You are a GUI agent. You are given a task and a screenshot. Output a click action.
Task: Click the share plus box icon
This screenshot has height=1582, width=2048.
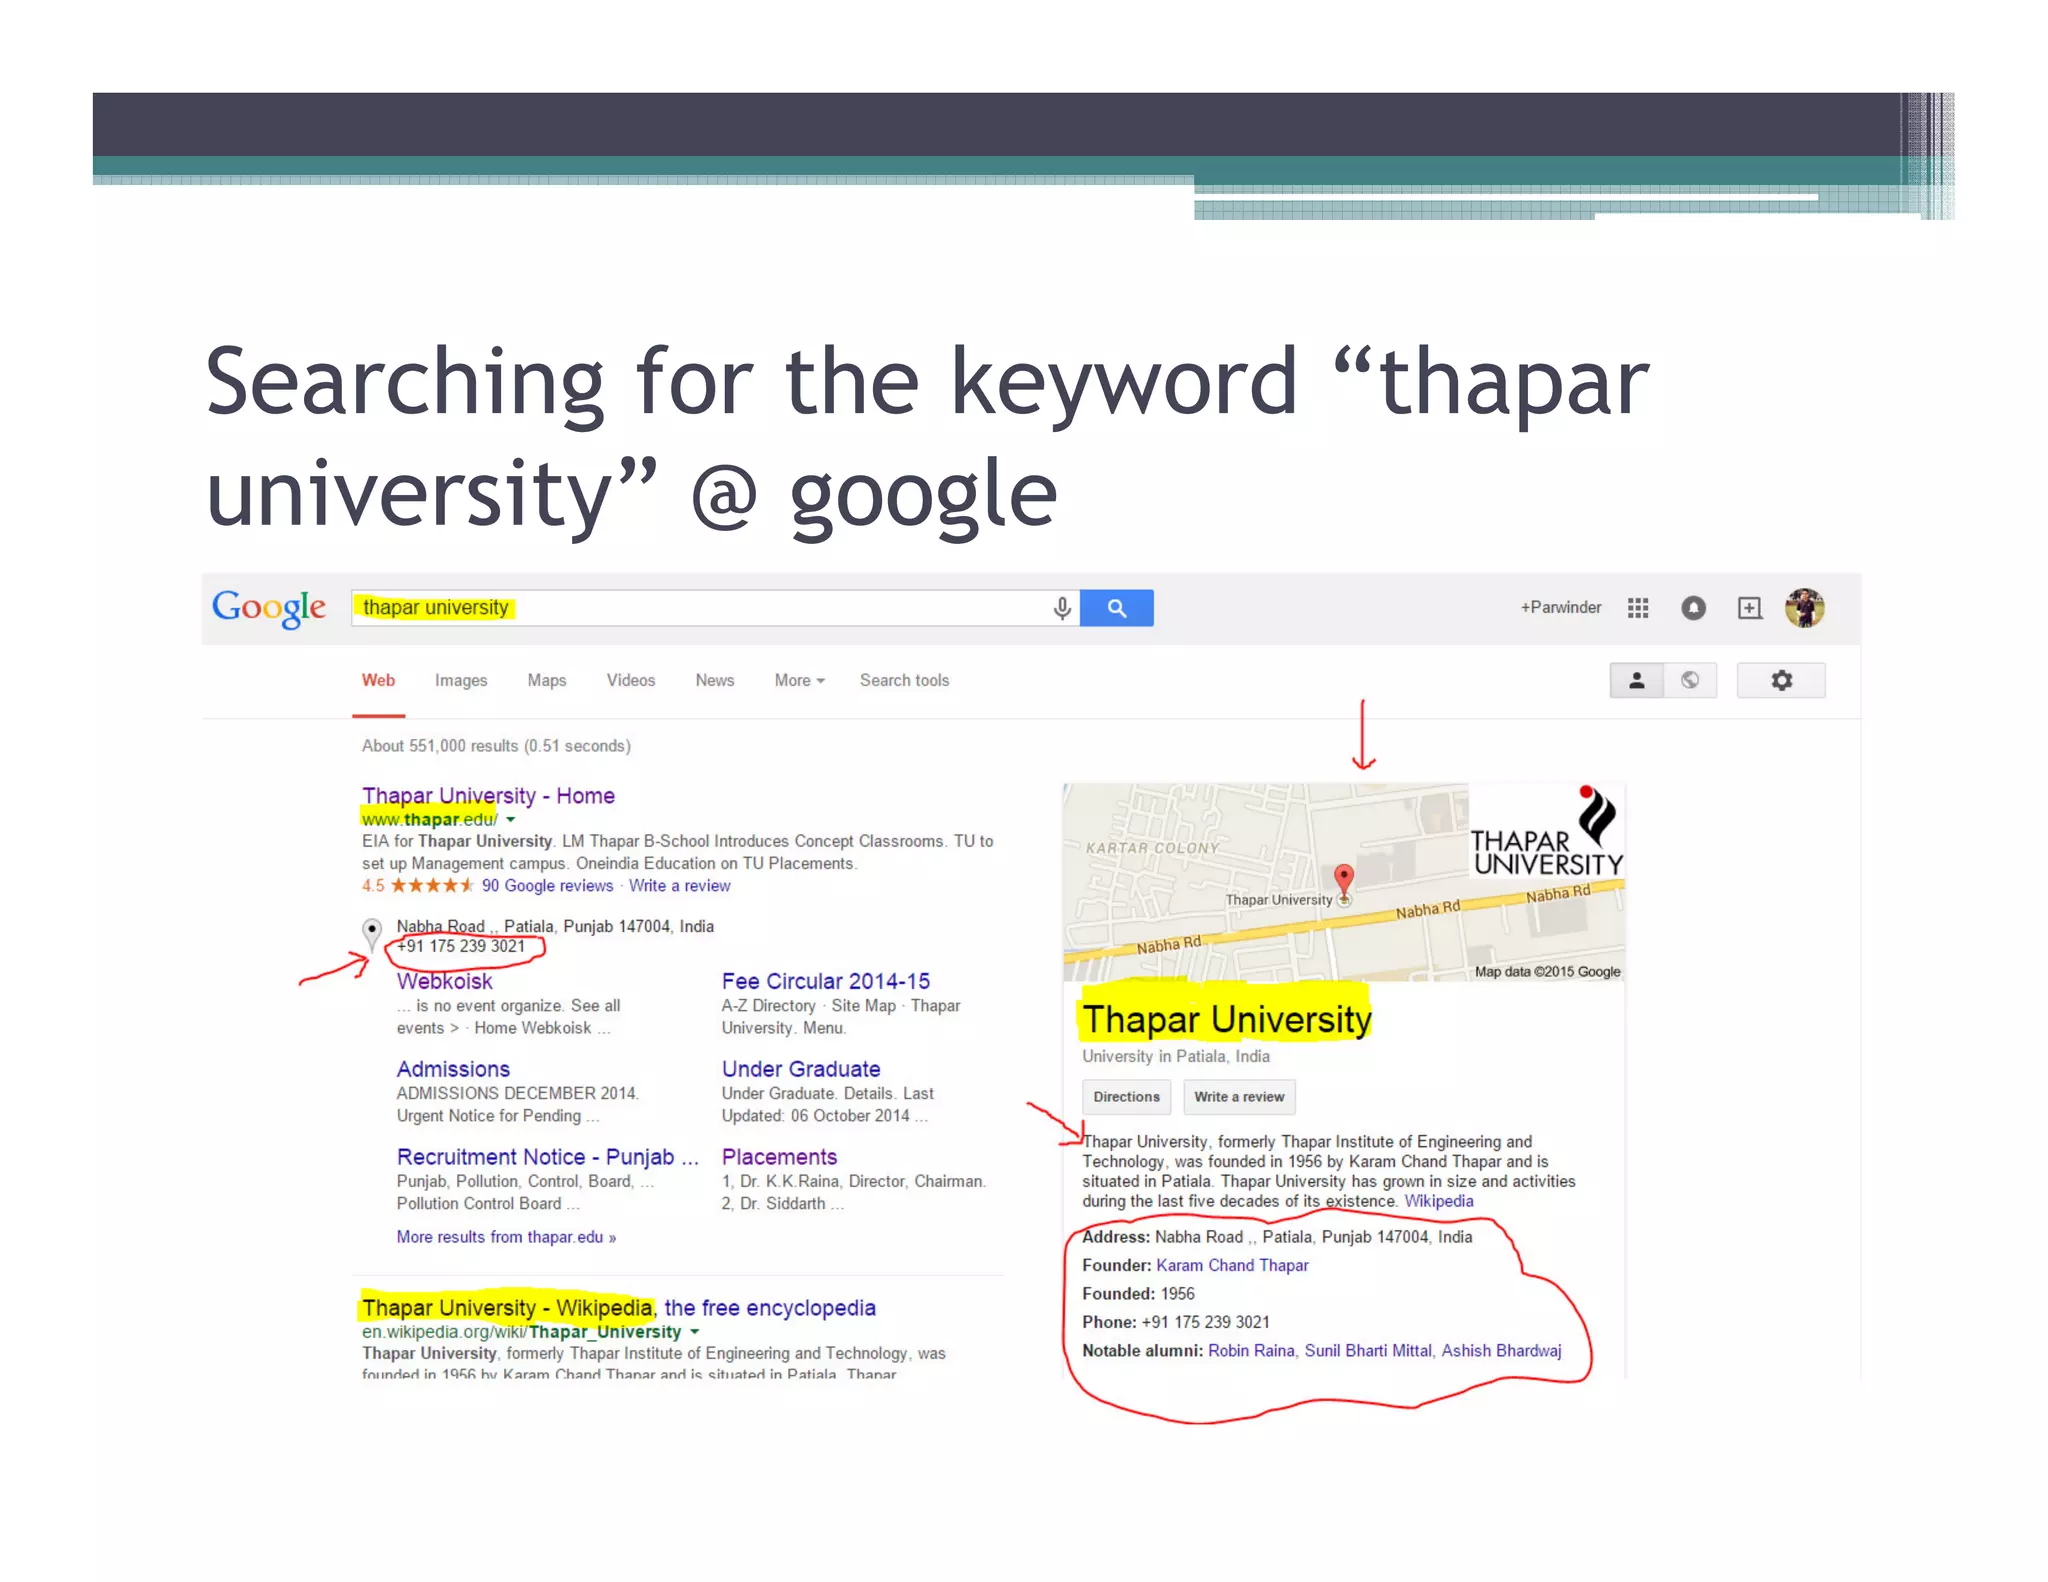(x=1749, y=608)
